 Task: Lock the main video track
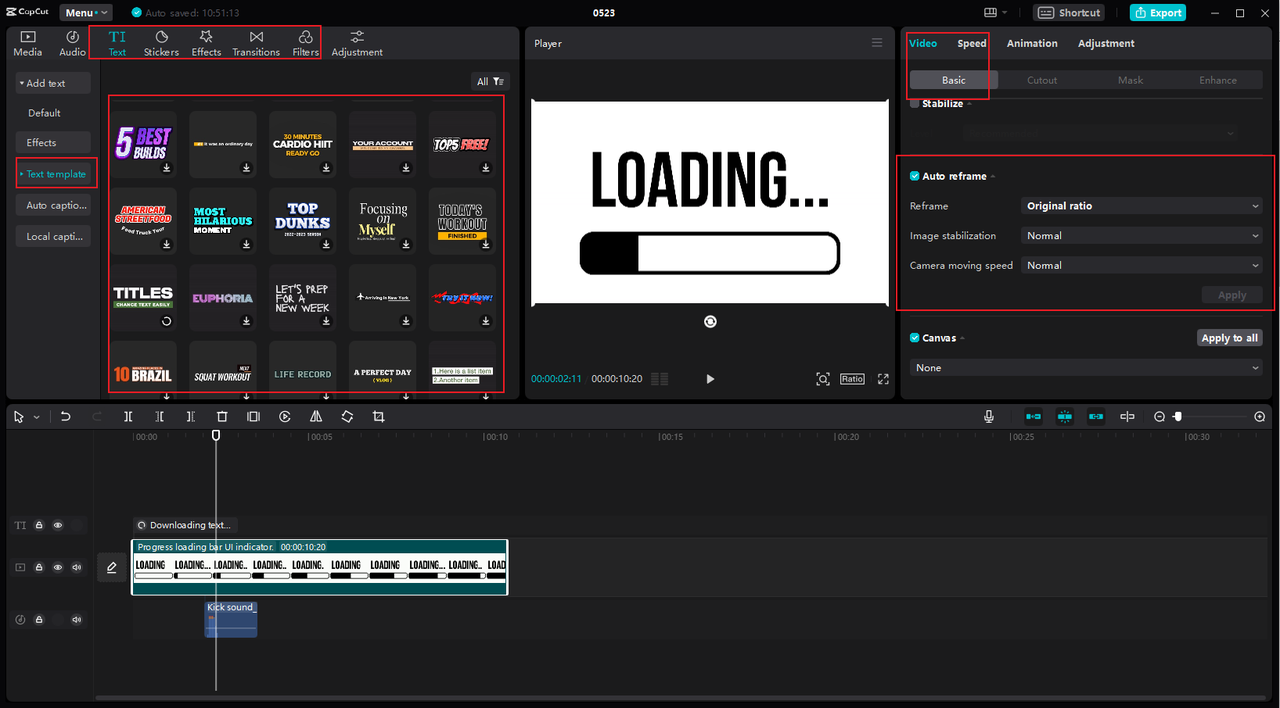click(x=39, y=567)
